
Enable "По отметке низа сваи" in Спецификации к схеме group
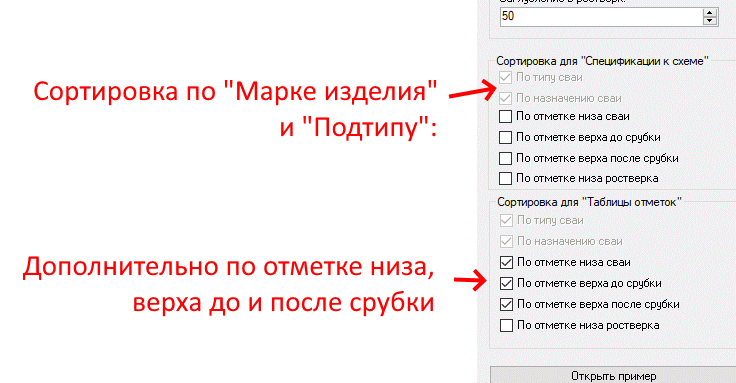coord(505,116)
